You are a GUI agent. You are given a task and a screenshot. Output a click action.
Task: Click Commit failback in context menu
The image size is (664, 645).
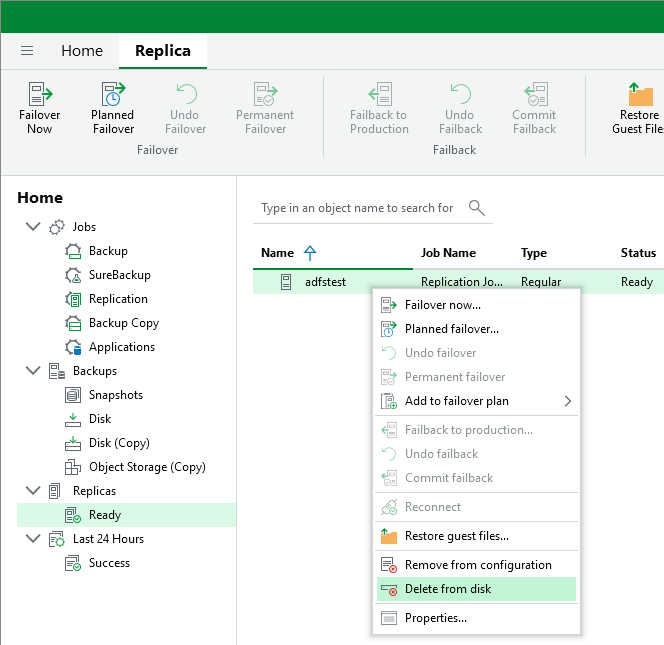pyautogui.click(x=476, y=478)
